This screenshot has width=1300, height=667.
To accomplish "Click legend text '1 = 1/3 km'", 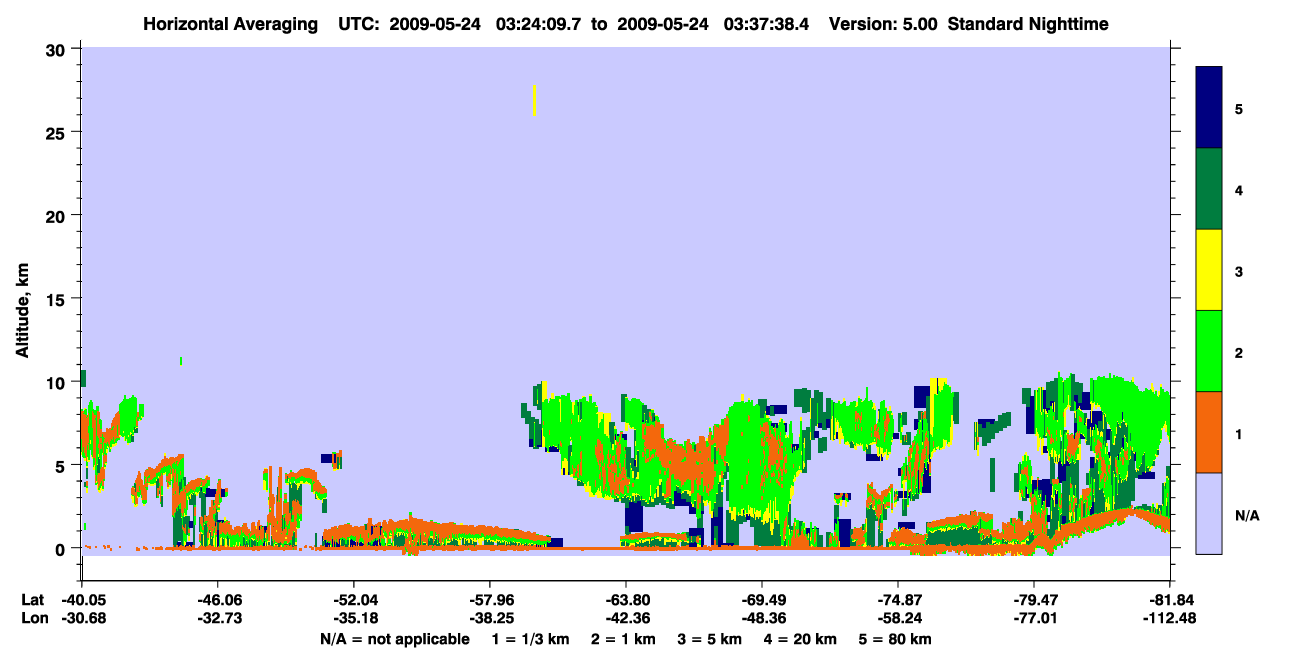I will pyautogui.click(x=529, y=639).
